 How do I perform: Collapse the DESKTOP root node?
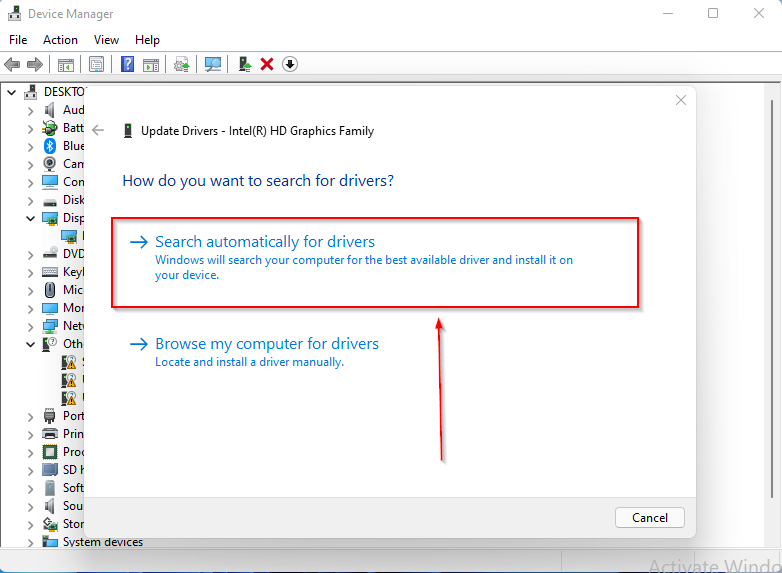pyautogui.click(x=11, y=92)
